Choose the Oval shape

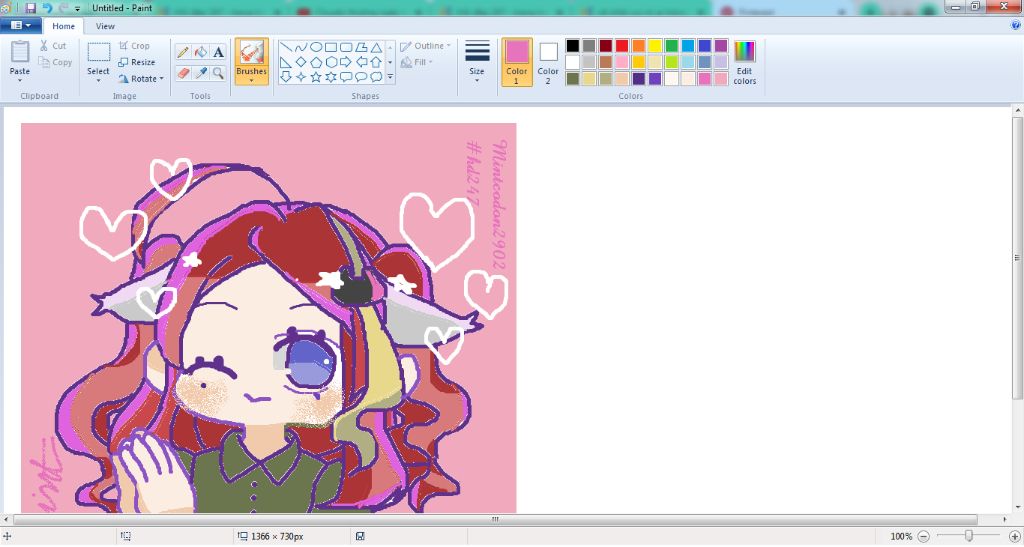(x=315, y=48)
